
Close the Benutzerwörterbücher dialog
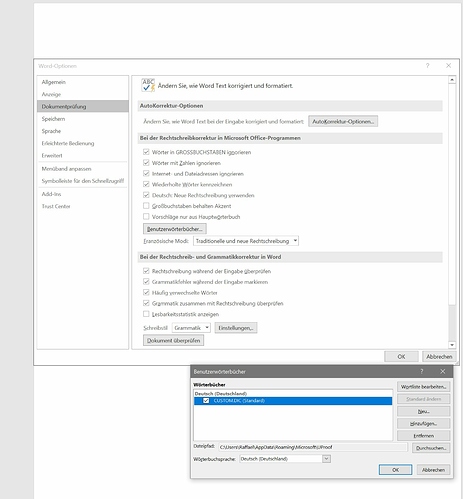click(x=443, y=371)
